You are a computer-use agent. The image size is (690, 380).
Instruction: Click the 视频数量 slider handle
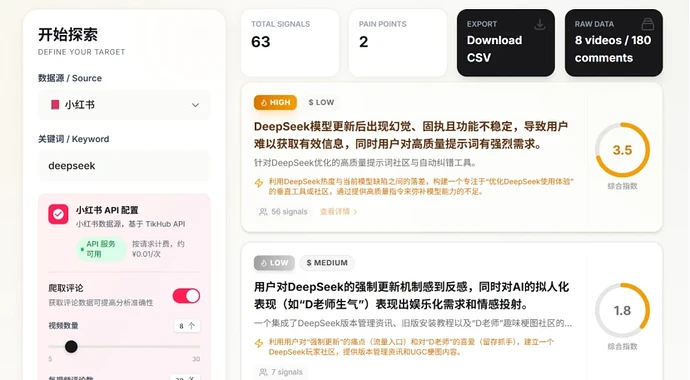pos(71,347)
